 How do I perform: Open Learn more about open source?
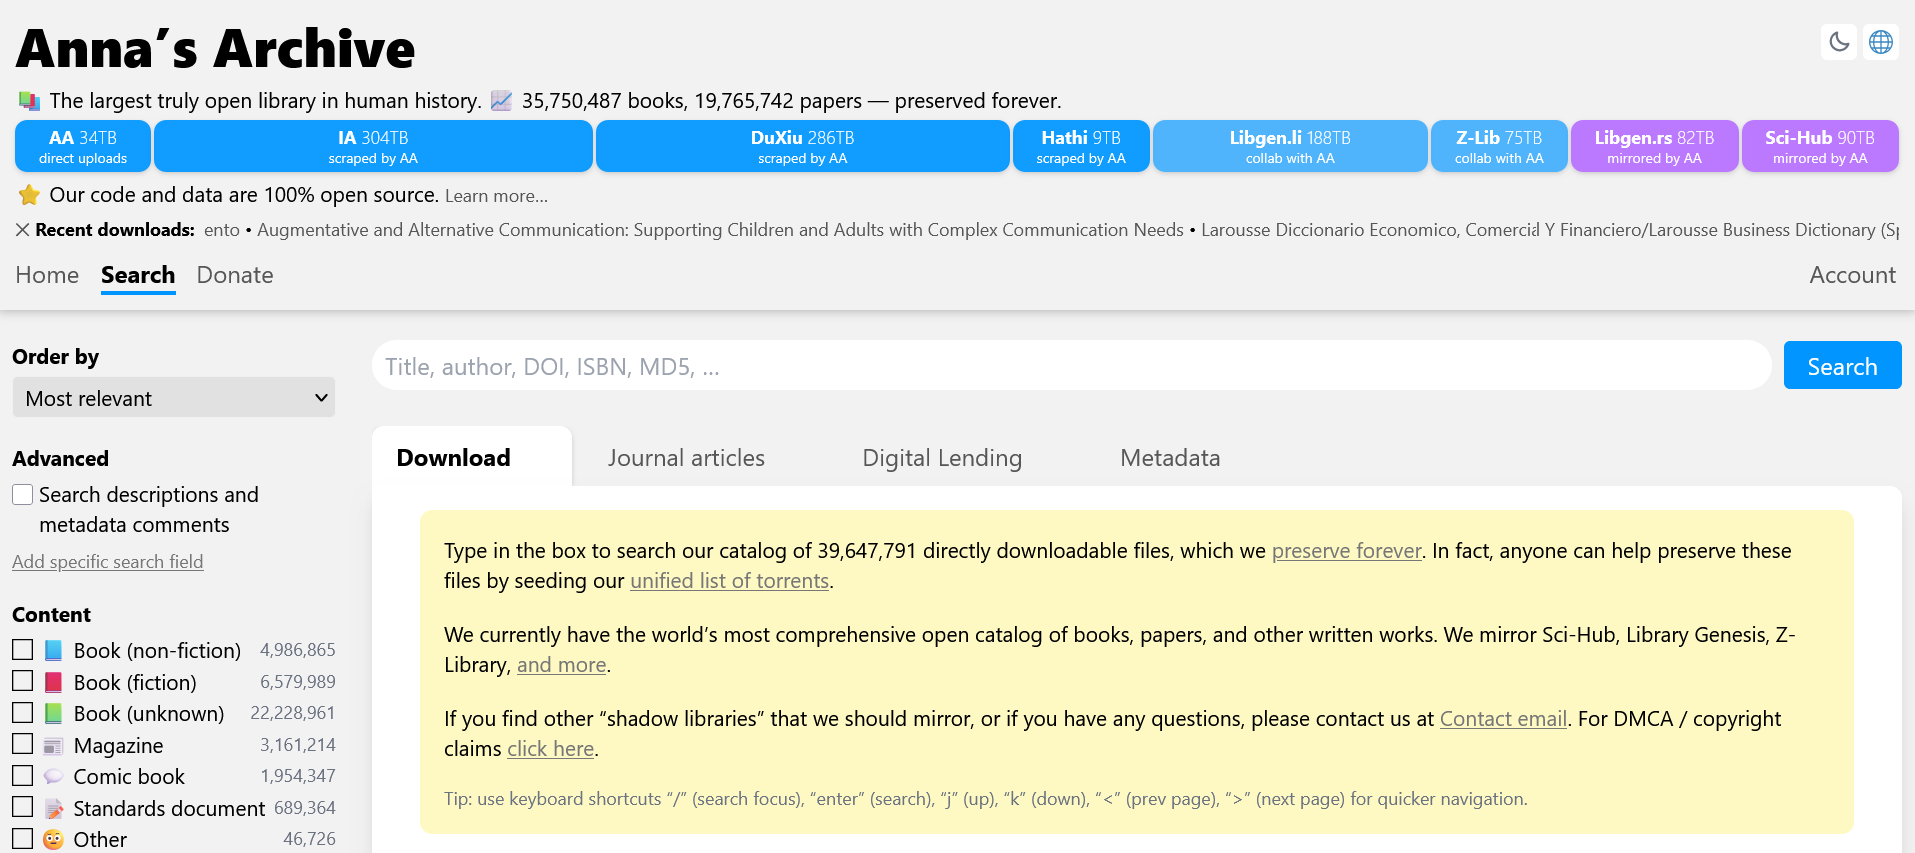click(x=496, y=196)
